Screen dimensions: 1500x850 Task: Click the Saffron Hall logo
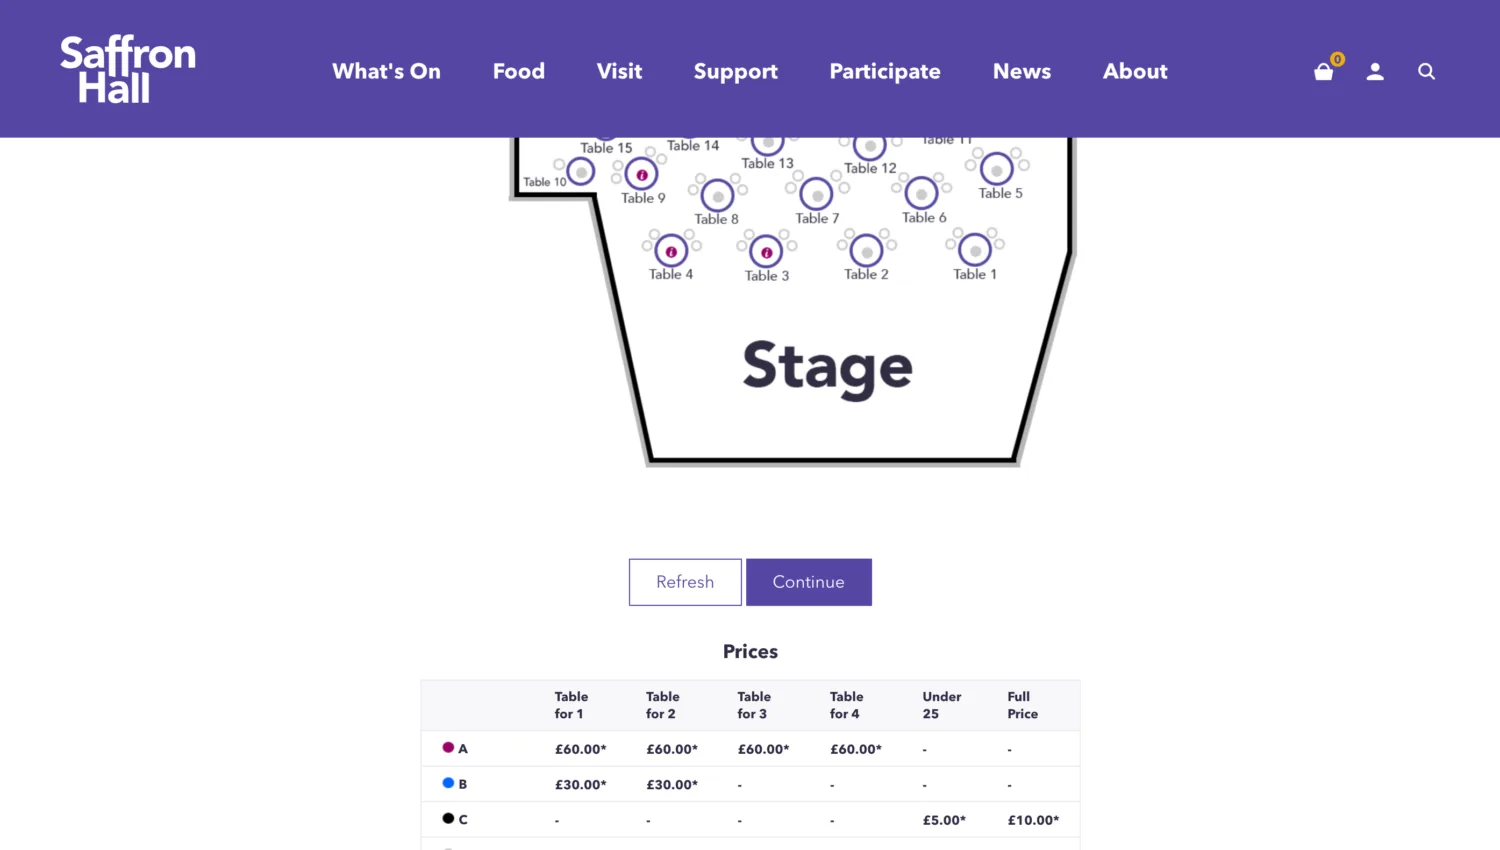coord(127,67)
